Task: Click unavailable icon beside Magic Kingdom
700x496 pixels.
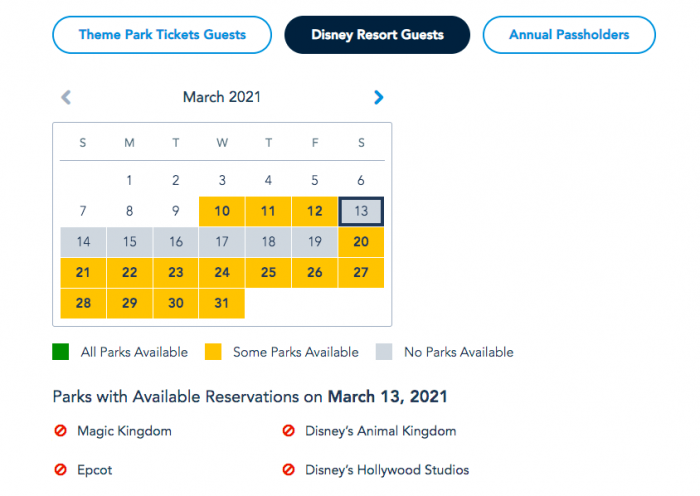Action: click(x=60, y=431)
